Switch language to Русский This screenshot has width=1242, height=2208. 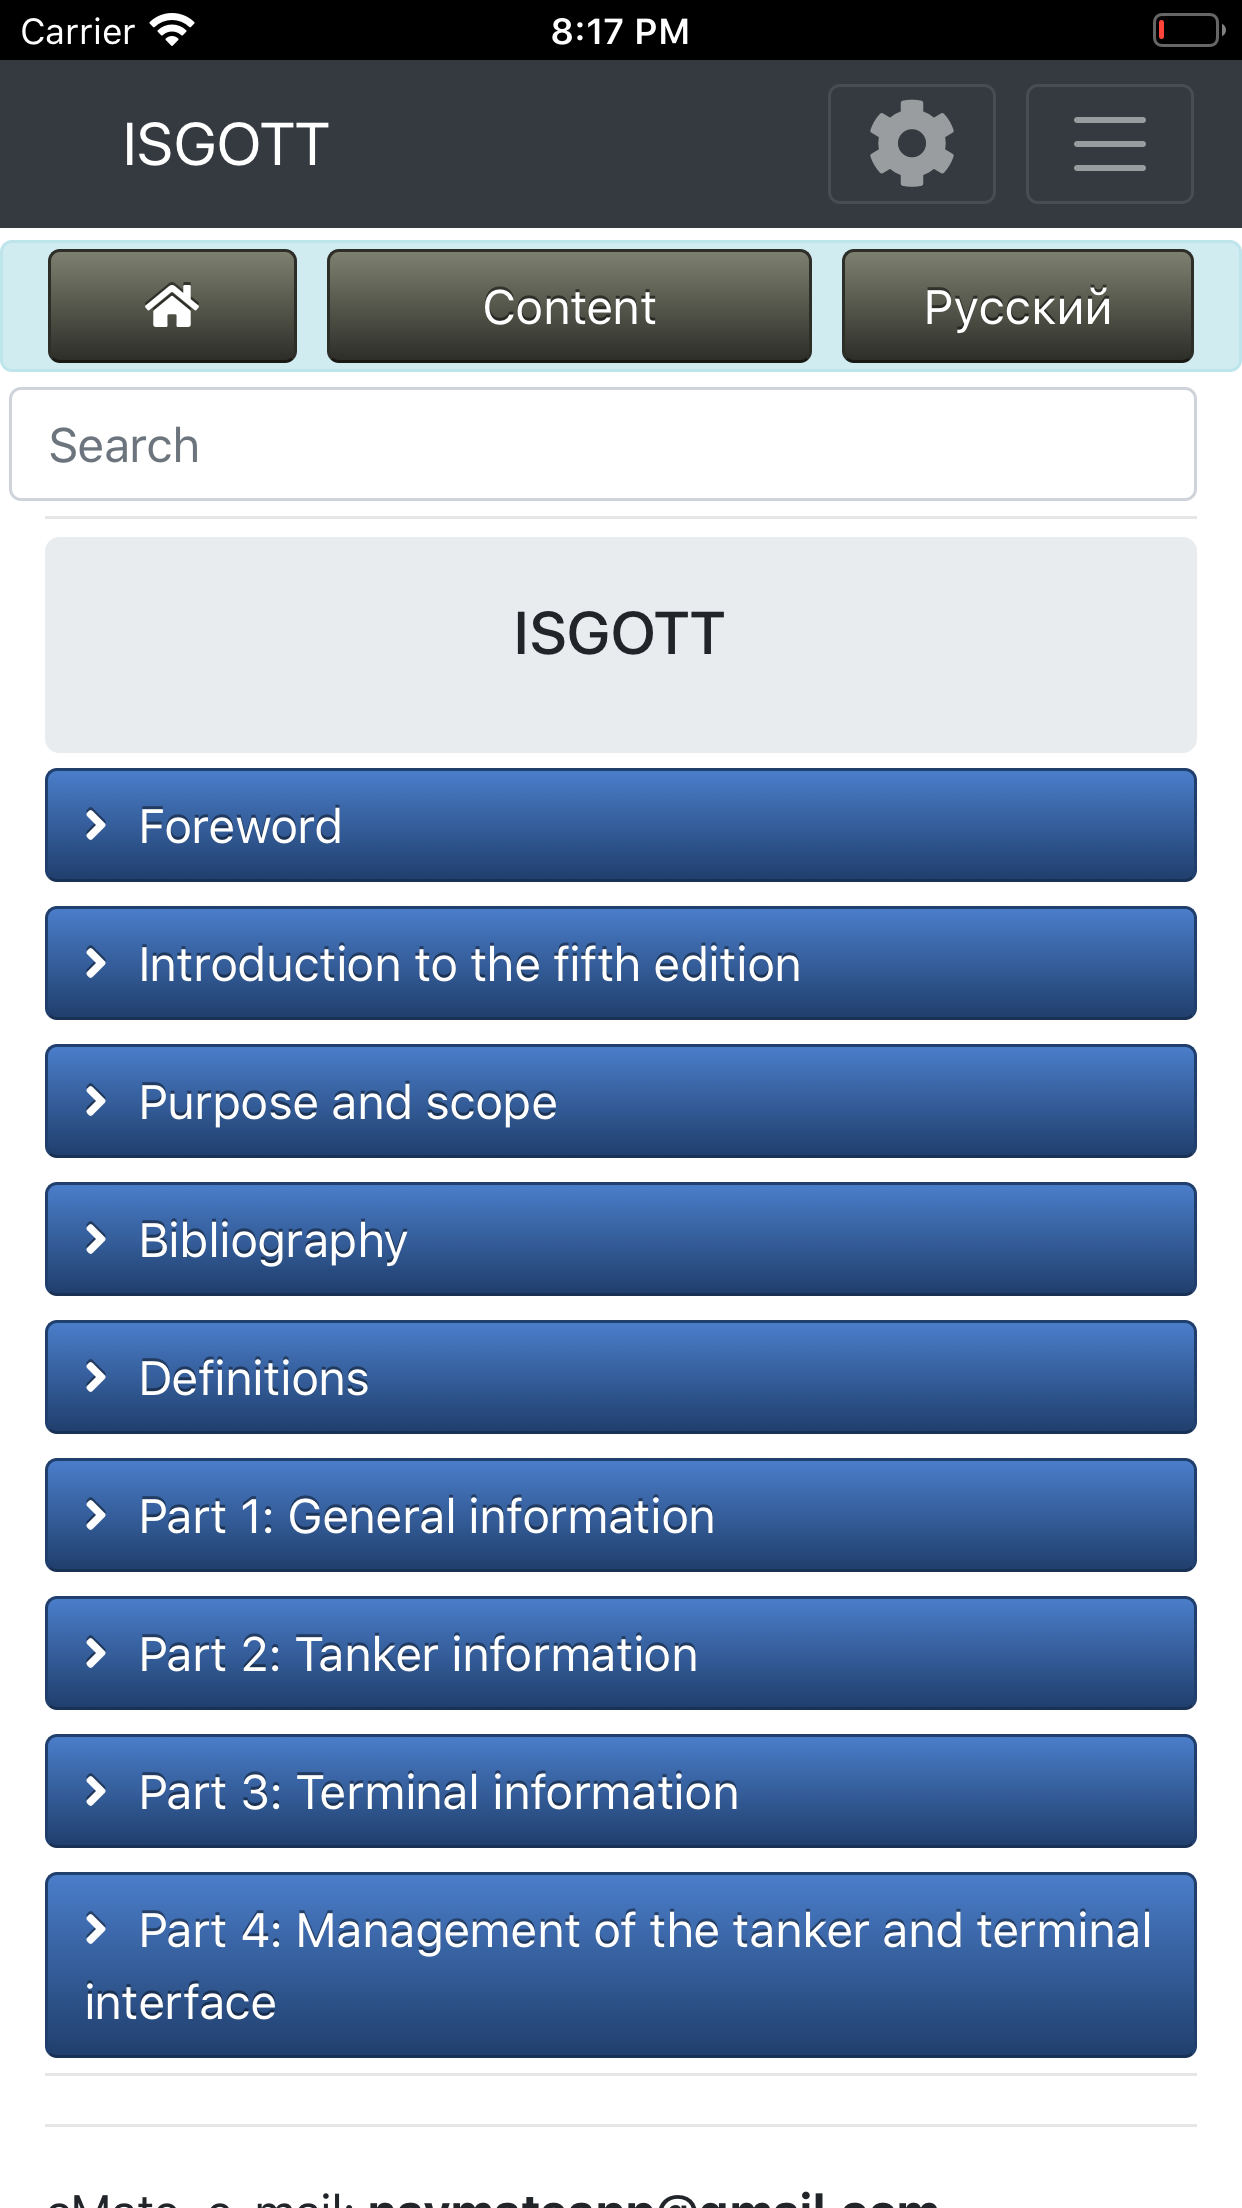click(1017, 306)
